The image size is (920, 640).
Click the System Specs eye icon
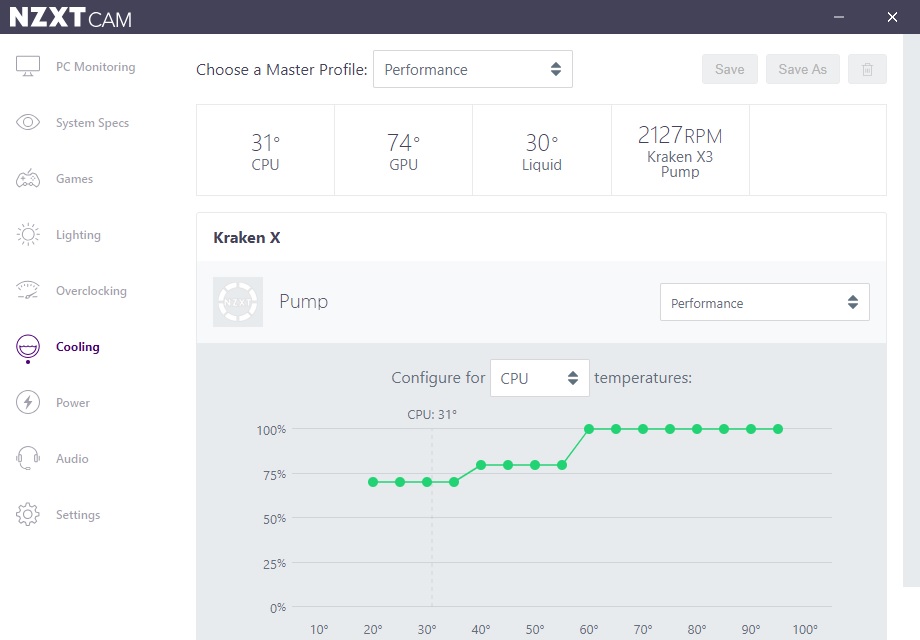(28, 122)
